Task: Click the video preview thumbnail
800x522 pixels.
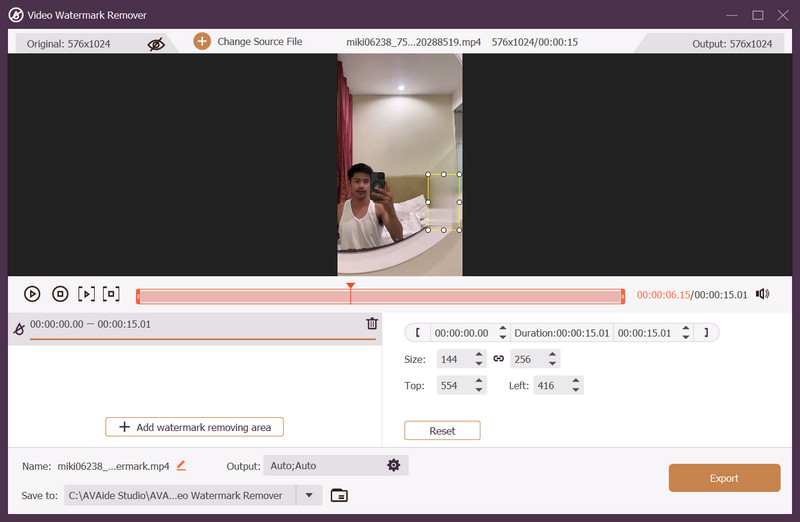Action: (x=400, y=165)
